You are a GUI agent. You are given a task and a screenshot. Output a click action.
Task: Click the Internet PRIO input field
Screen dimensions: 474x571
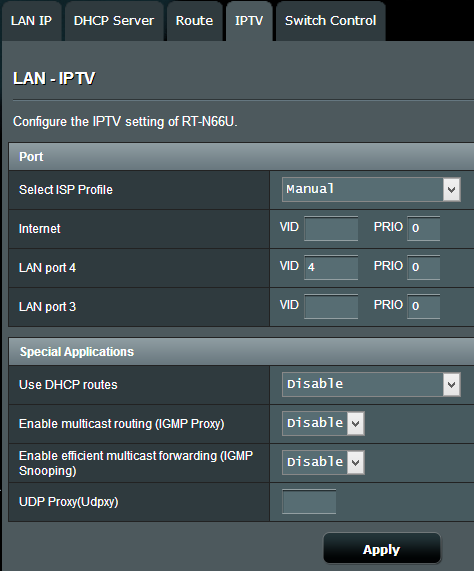pyautogui.click(x=423, y=228)
